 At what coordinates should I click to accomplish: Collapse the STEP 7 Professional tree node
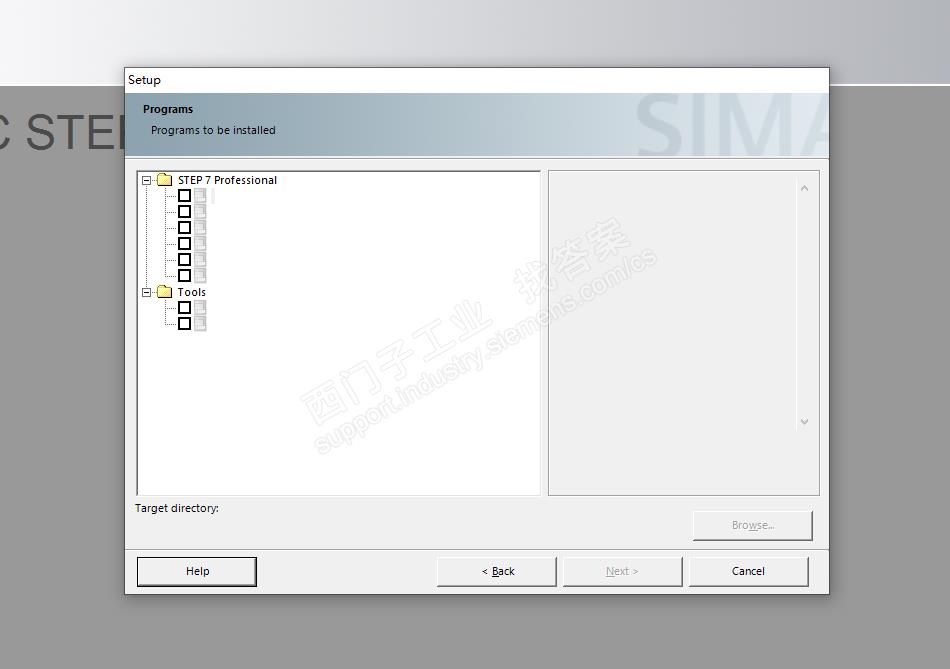pos(147,181)
